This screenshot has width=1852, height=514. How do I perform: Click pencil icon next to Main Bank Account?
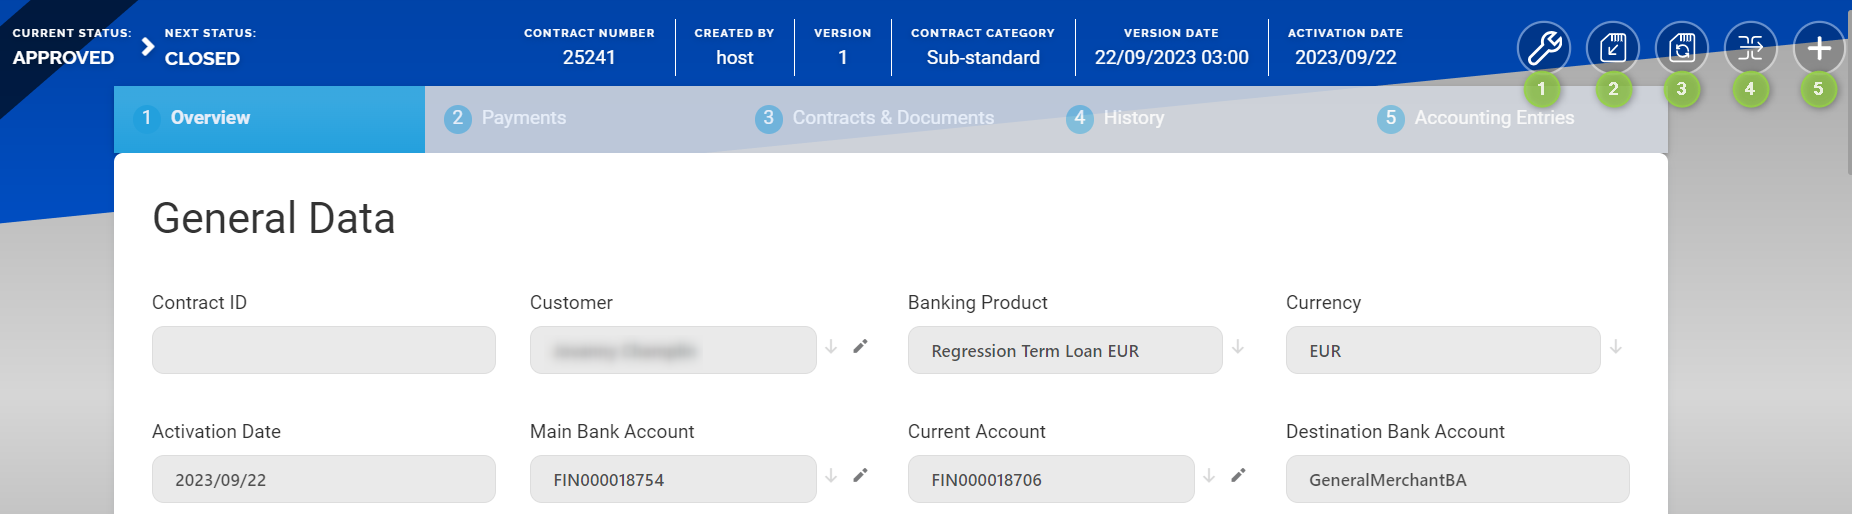(x=860, y=476)
